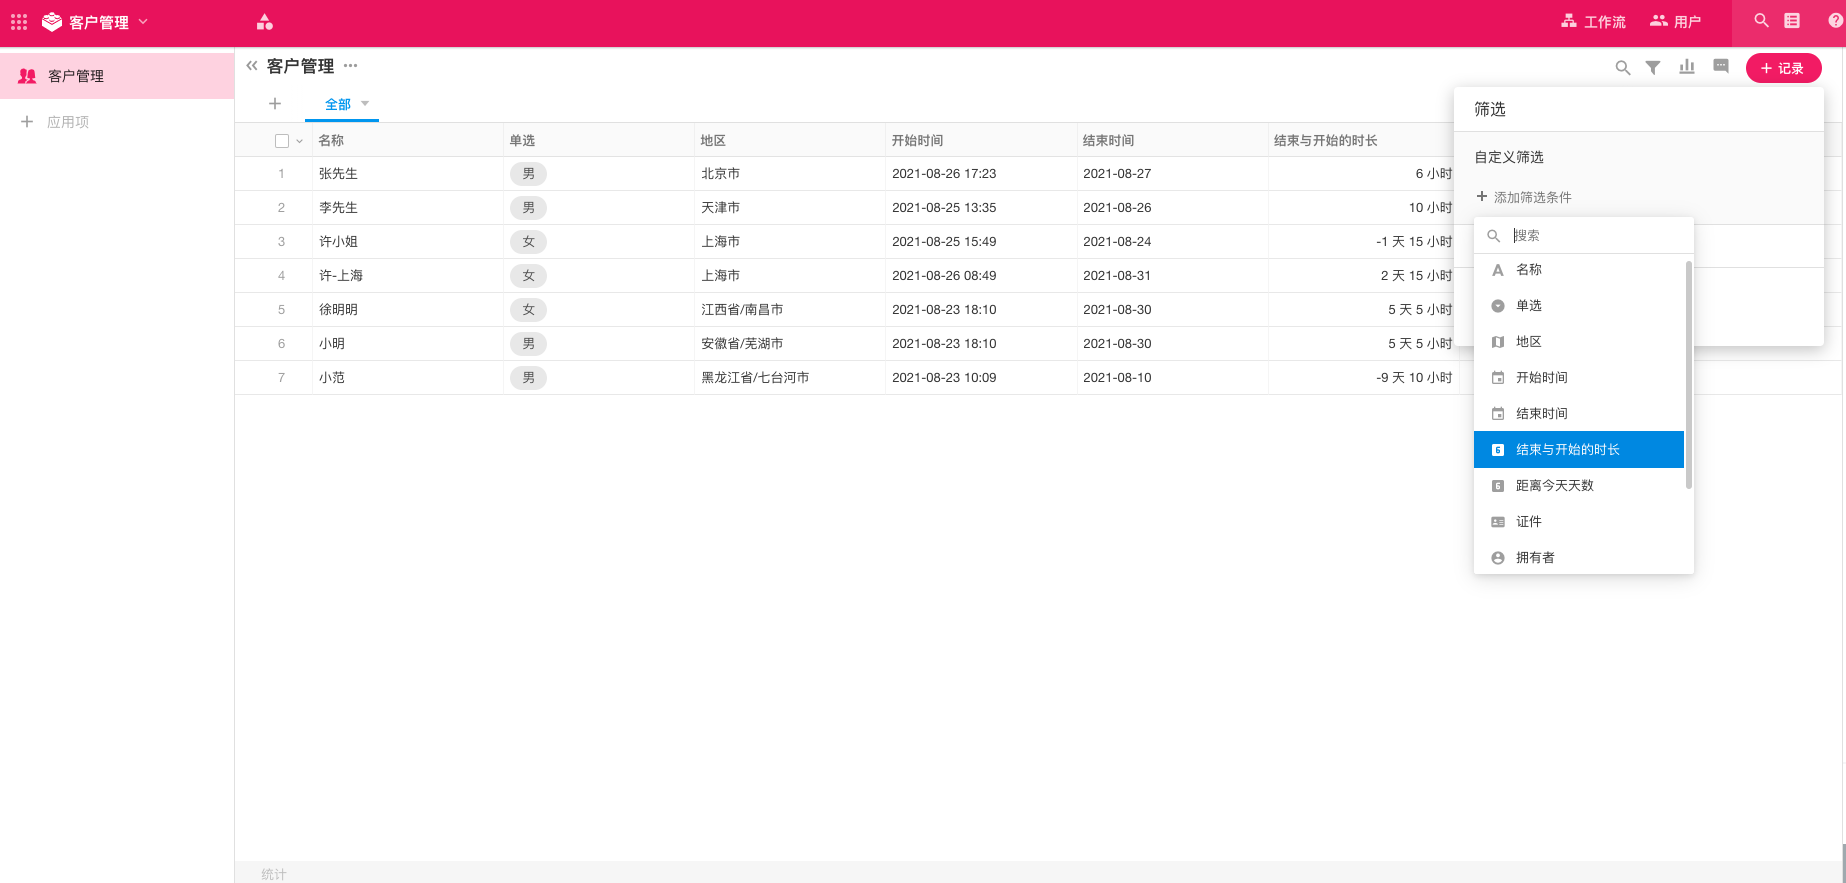Add a new 应用项 in the sidebar
This screenshot has width=1846, height=883.
(56, 122)
